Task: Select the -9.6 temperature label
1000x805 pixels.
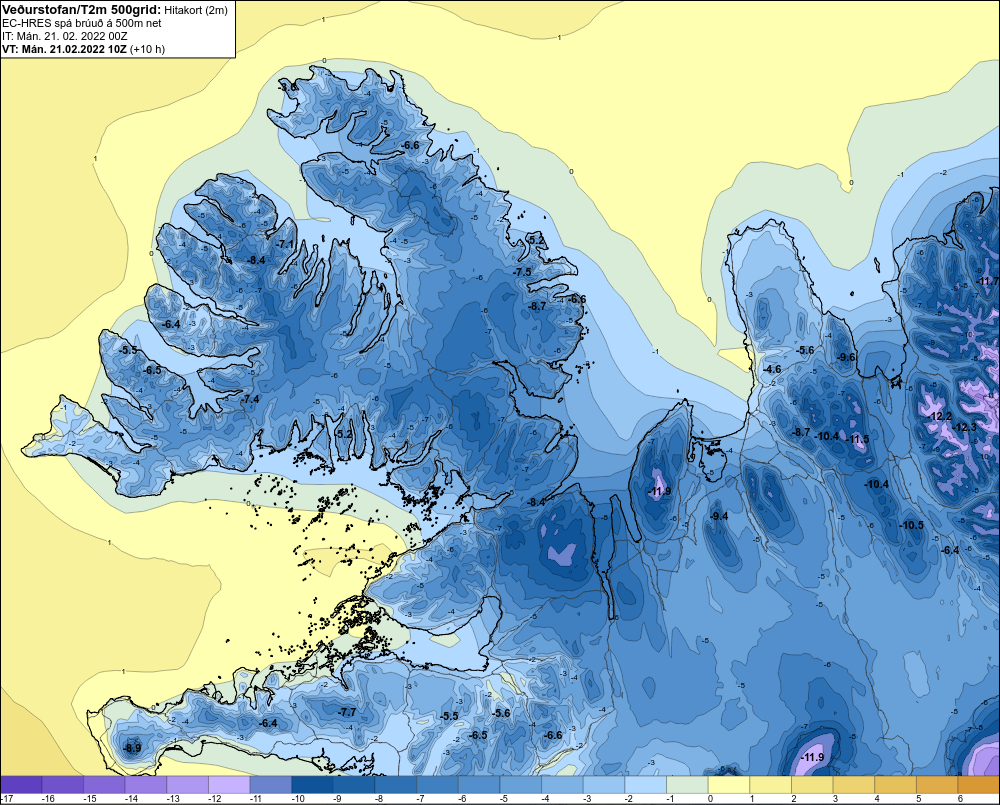Action: coord(847,357)
